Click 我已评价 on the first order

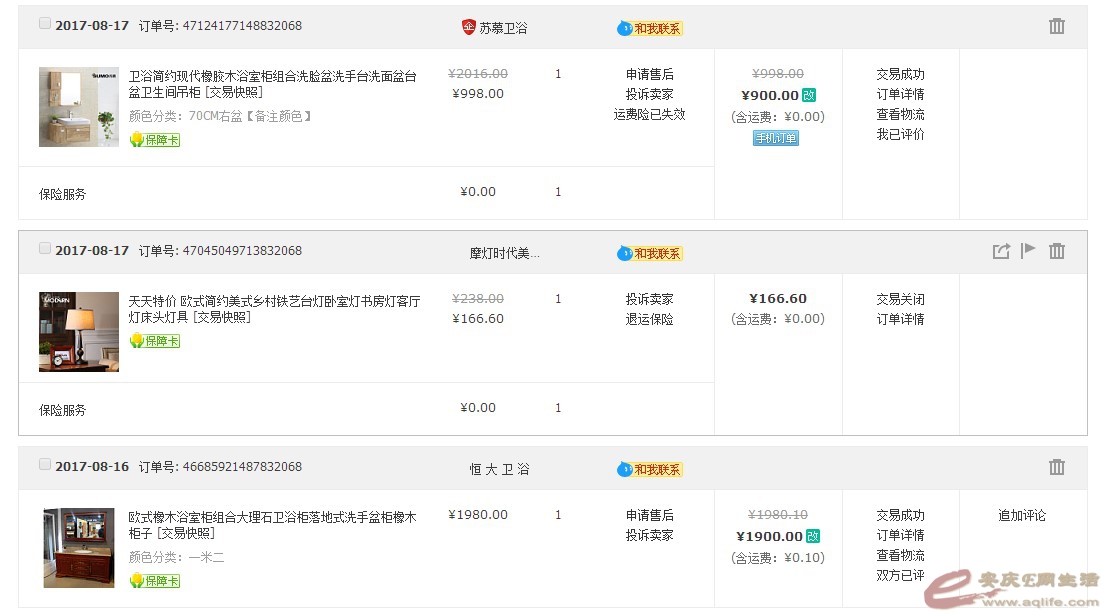pos(900,134)
